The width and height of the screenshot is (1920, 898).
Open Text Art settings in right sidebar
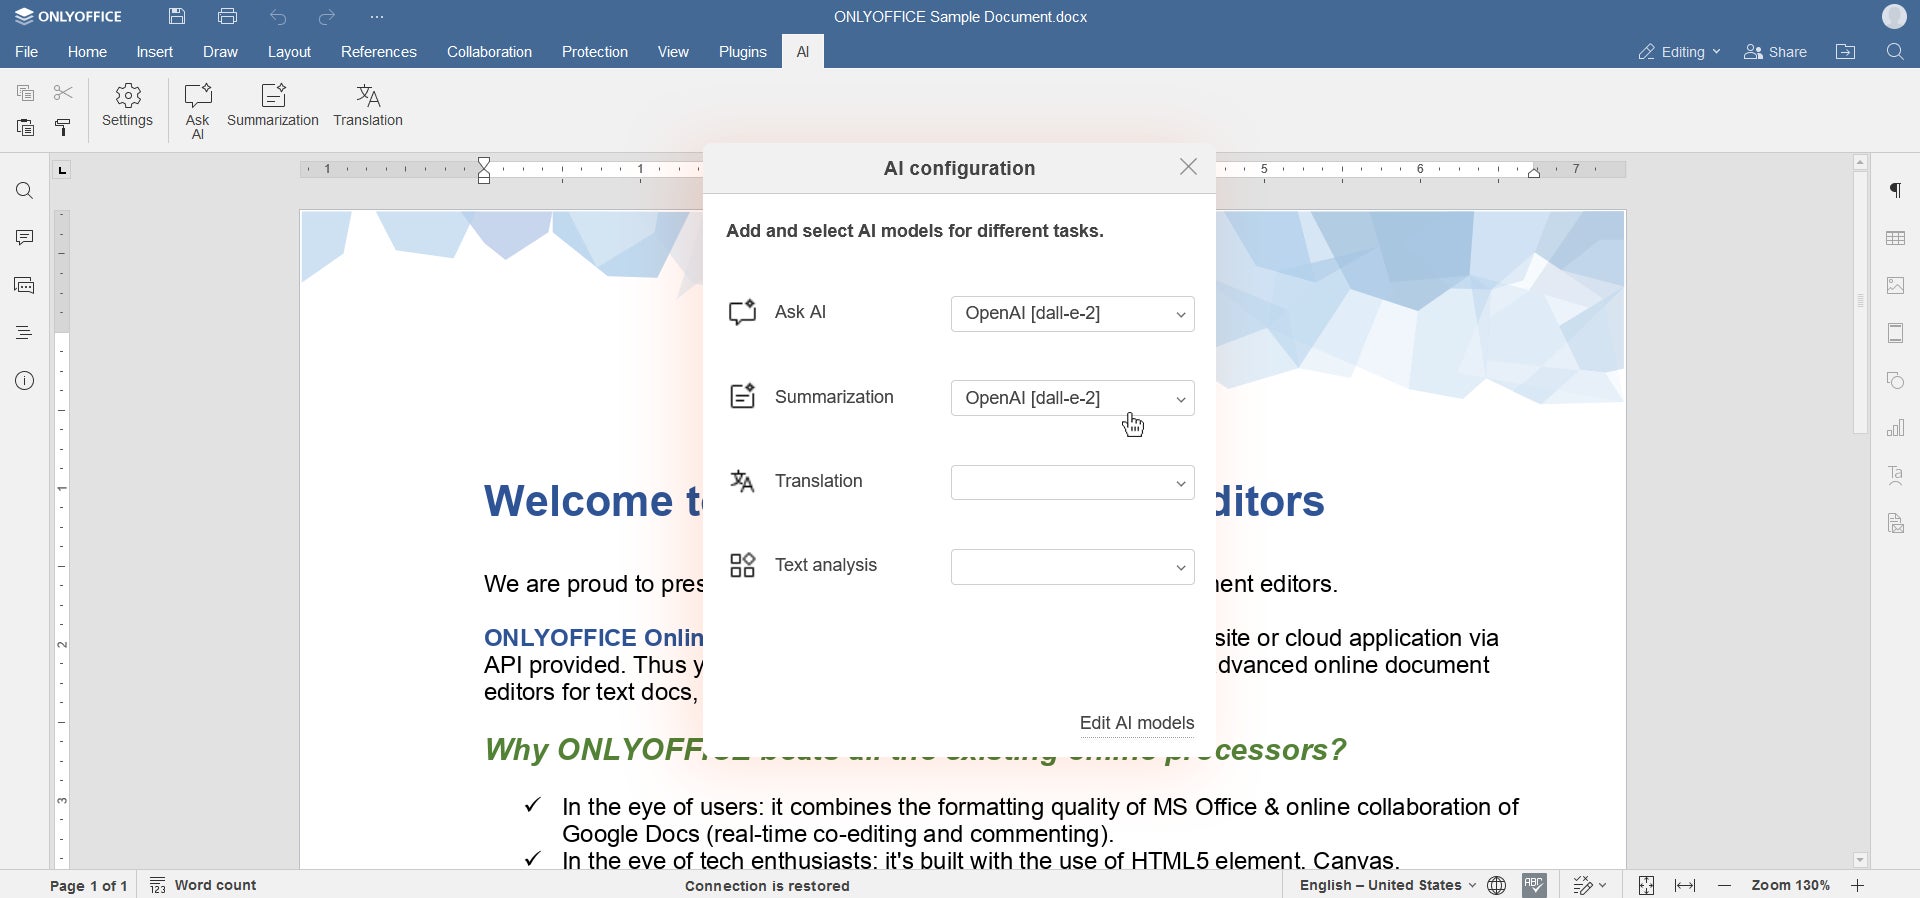1896,476
